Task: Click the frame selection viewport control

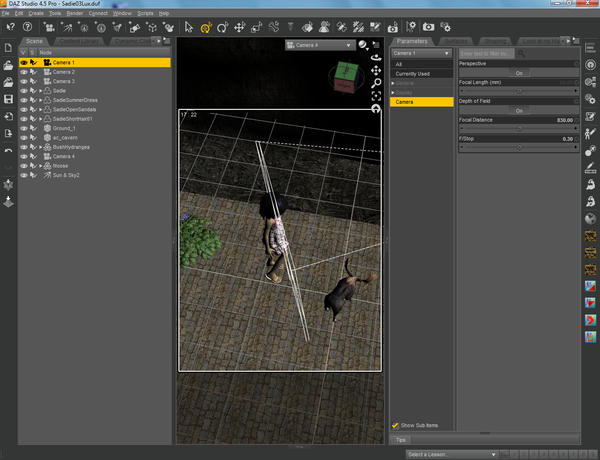Action: (x=375, y=96)
